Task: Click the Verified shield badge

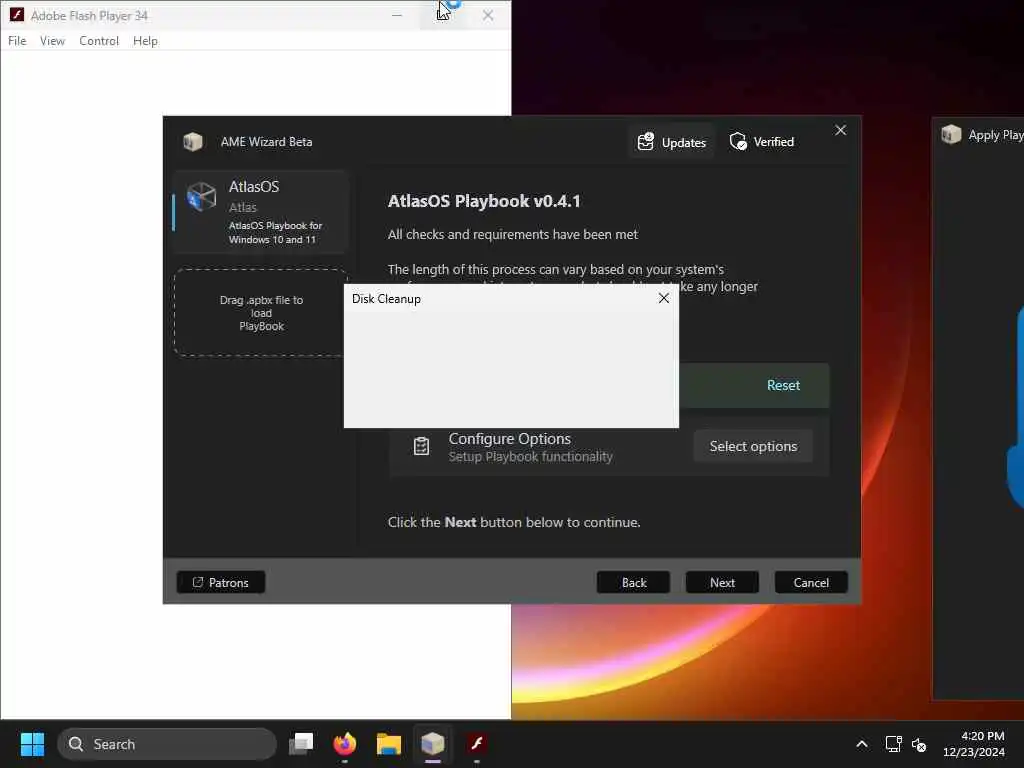Action: pos(761,142)
